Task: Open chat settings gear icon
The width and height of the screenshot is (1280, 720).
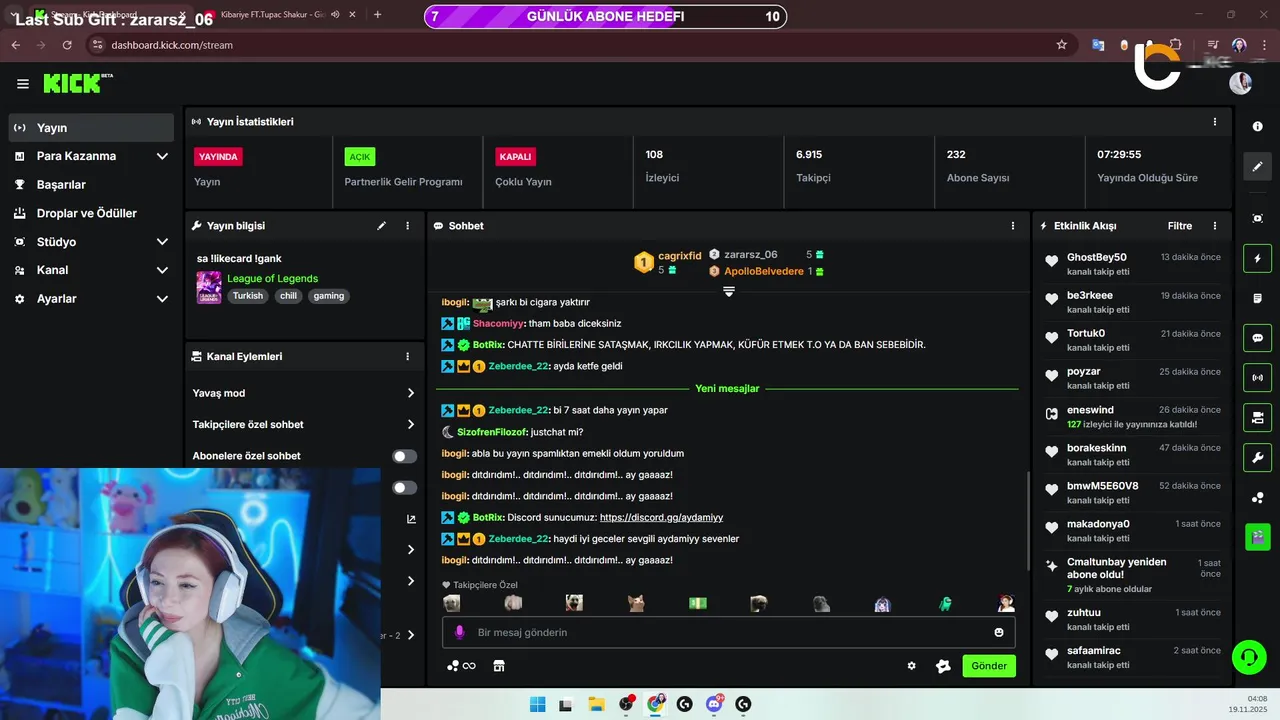Action: 911,666
